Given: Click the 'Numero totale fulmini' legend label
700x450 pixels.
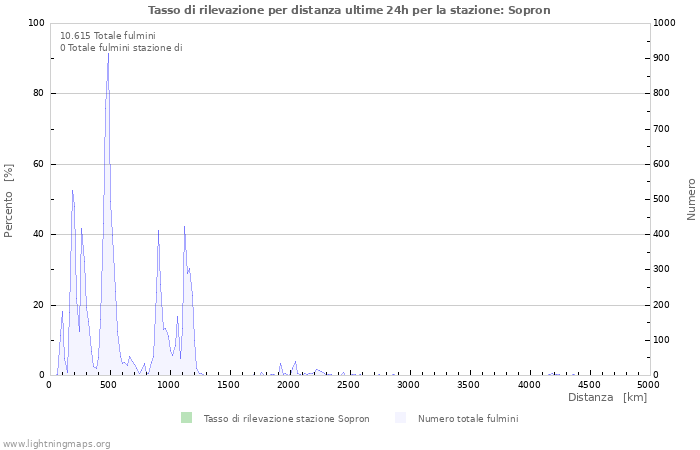Looking at the screenshot, I should point(468,419).
